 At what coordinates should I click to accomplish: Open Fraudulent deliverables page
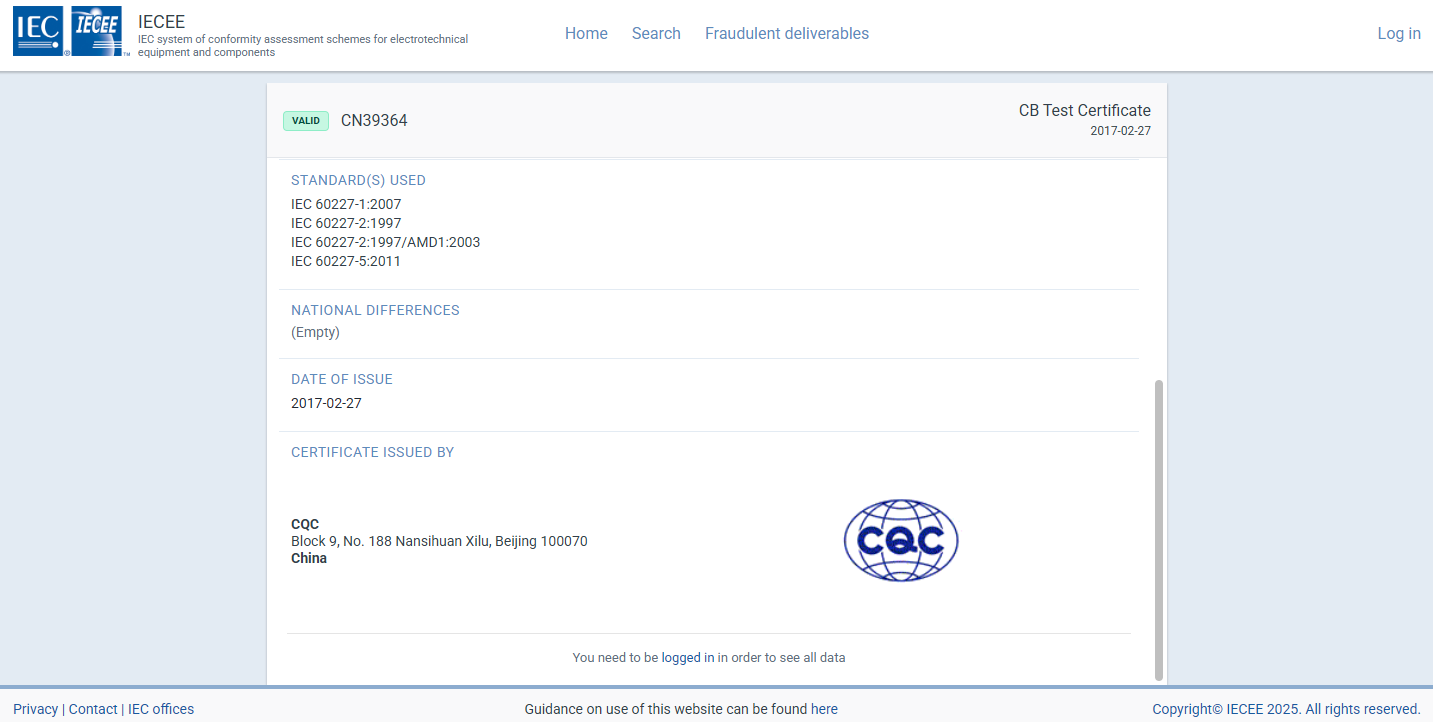(787, 33)
